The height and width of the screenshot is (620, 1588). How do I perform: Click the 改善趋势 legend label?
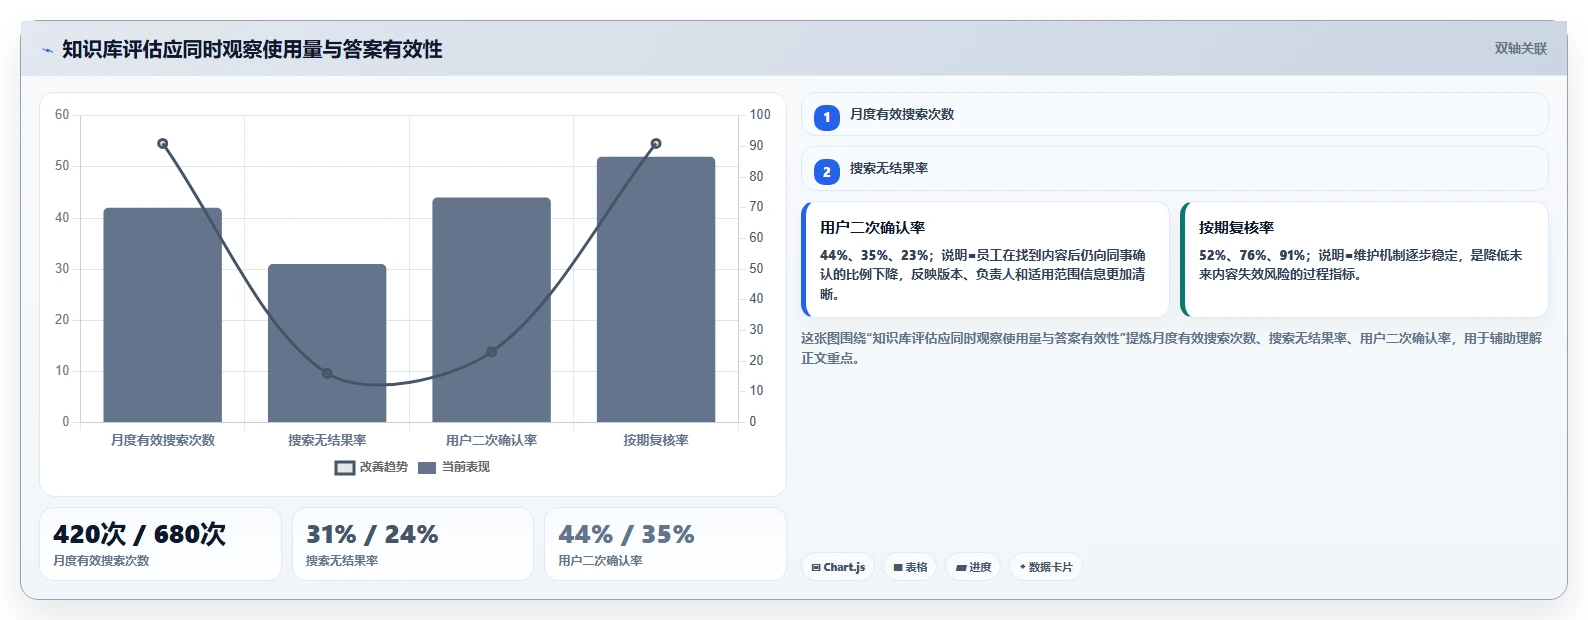click(384, 467)
